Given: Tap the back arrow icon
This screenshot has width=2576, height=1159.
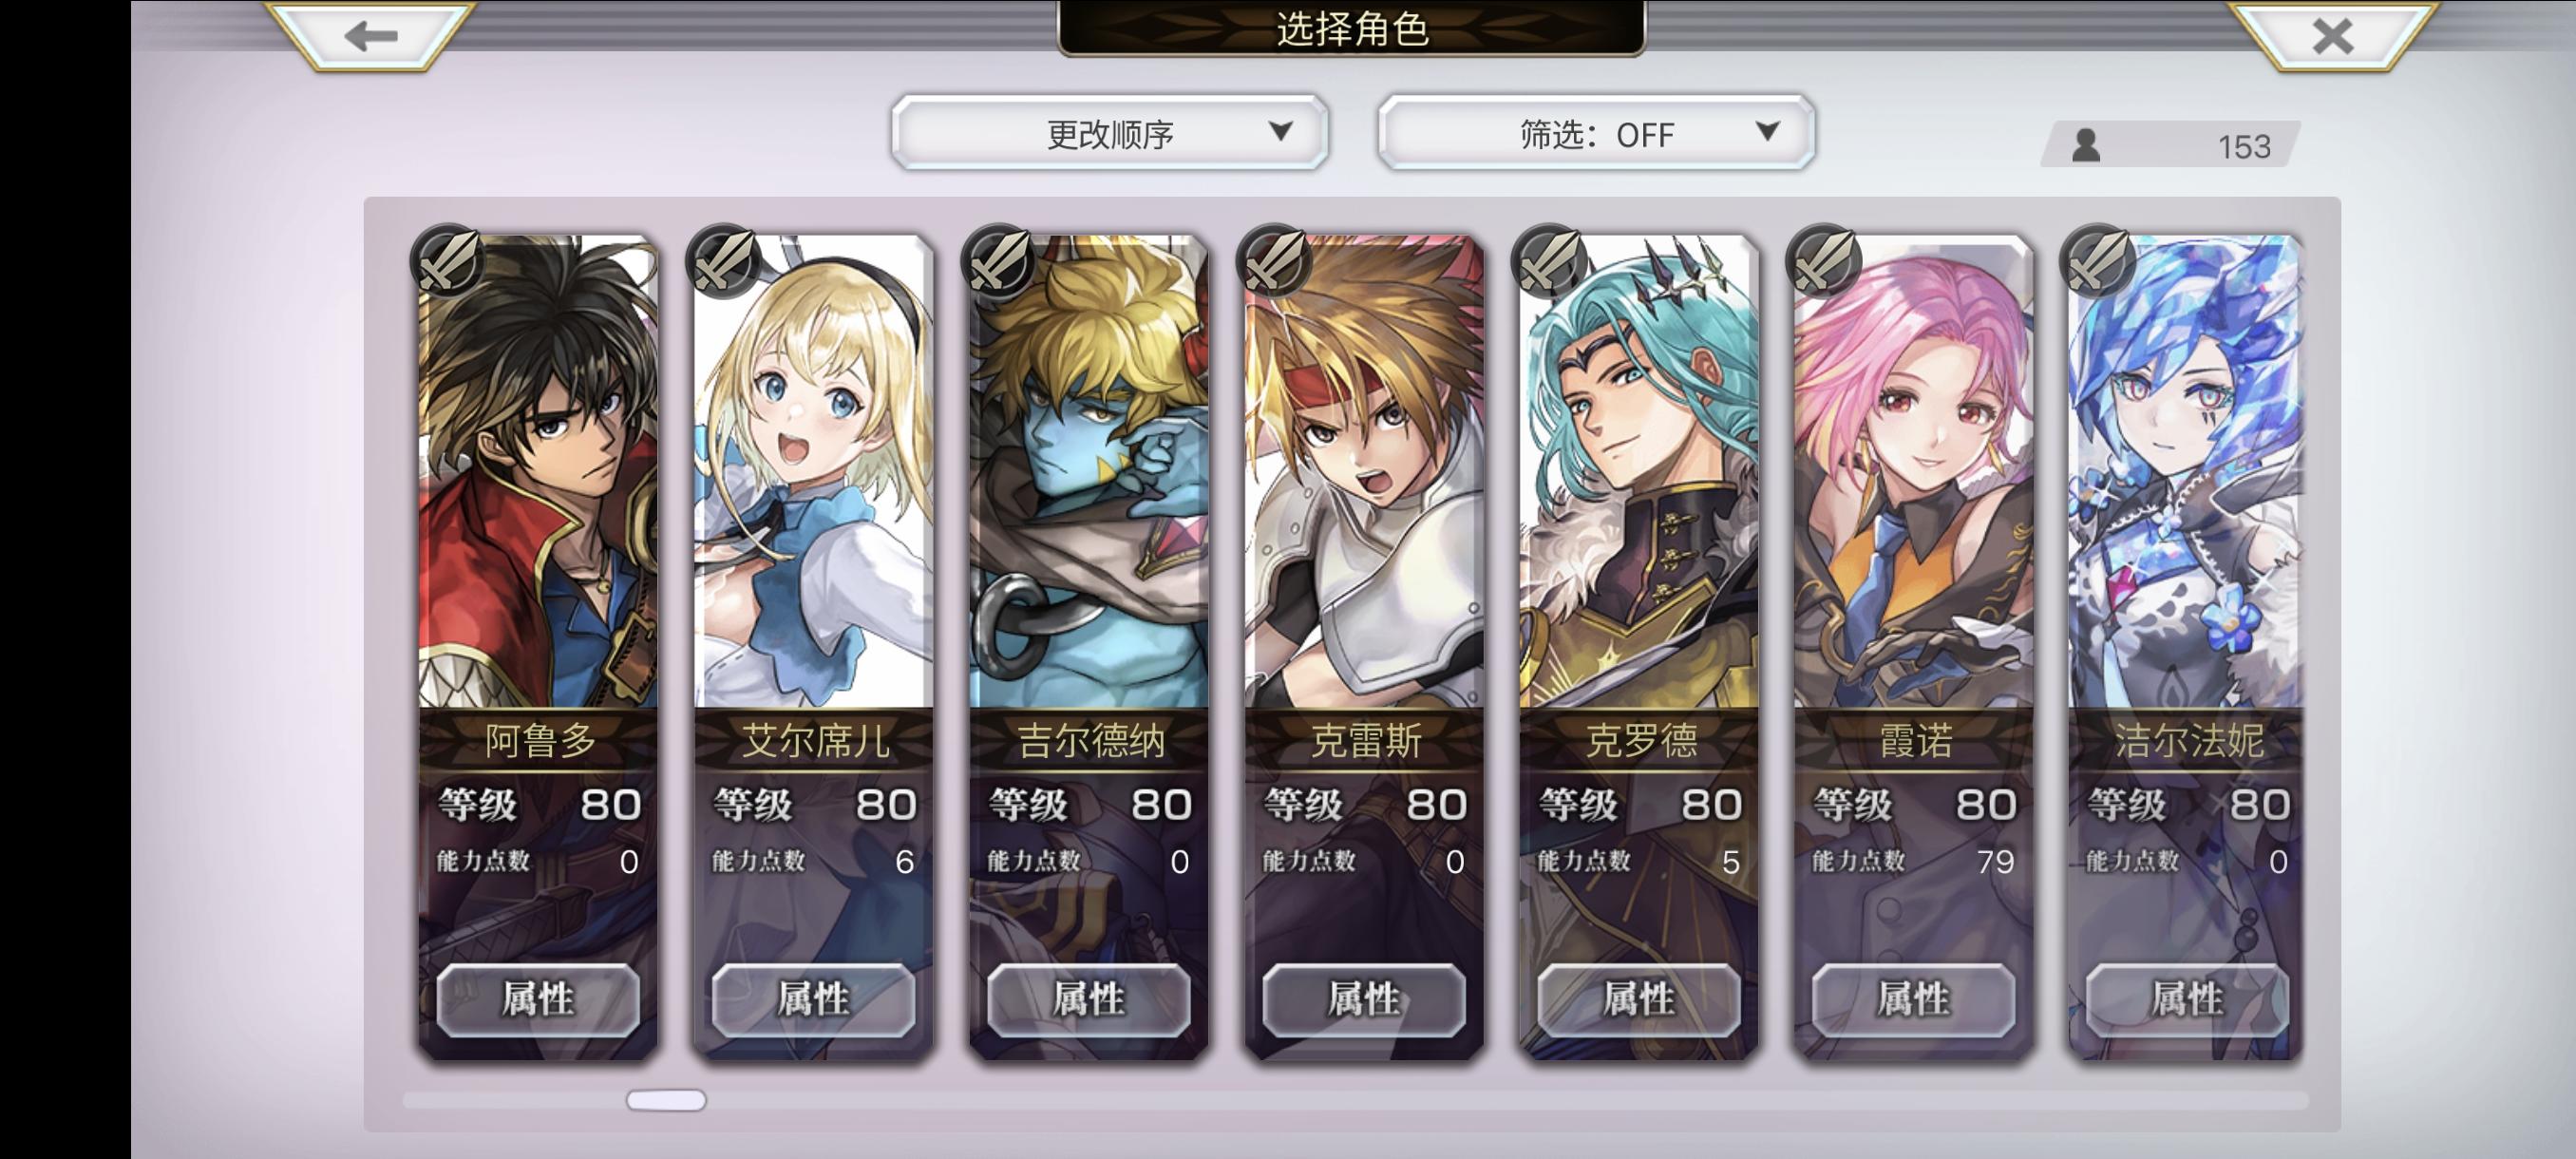Looking at the screenshot, I should (371, 37).
